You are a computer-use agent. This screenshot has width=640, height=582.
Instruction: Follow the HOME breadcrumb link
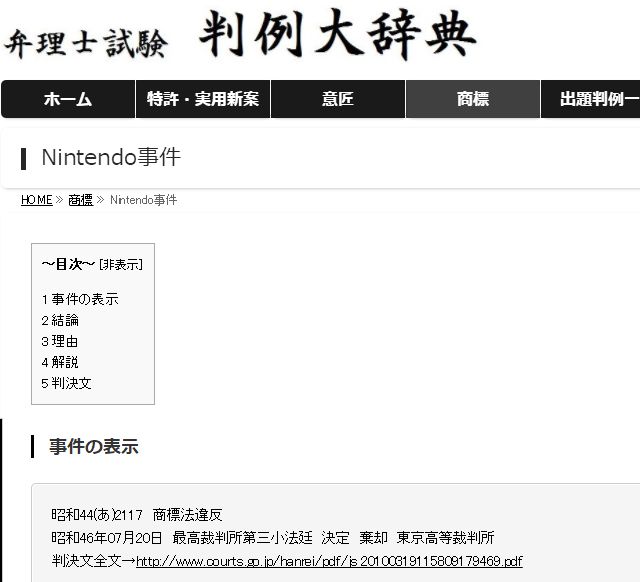point(37,200)
